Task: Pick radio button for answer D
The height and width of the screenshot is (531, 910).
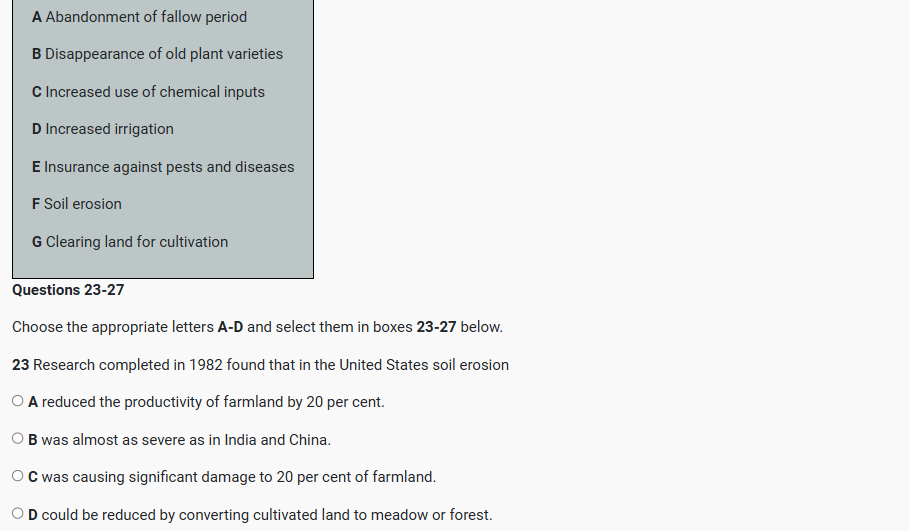Action: (x=18, y=514)
